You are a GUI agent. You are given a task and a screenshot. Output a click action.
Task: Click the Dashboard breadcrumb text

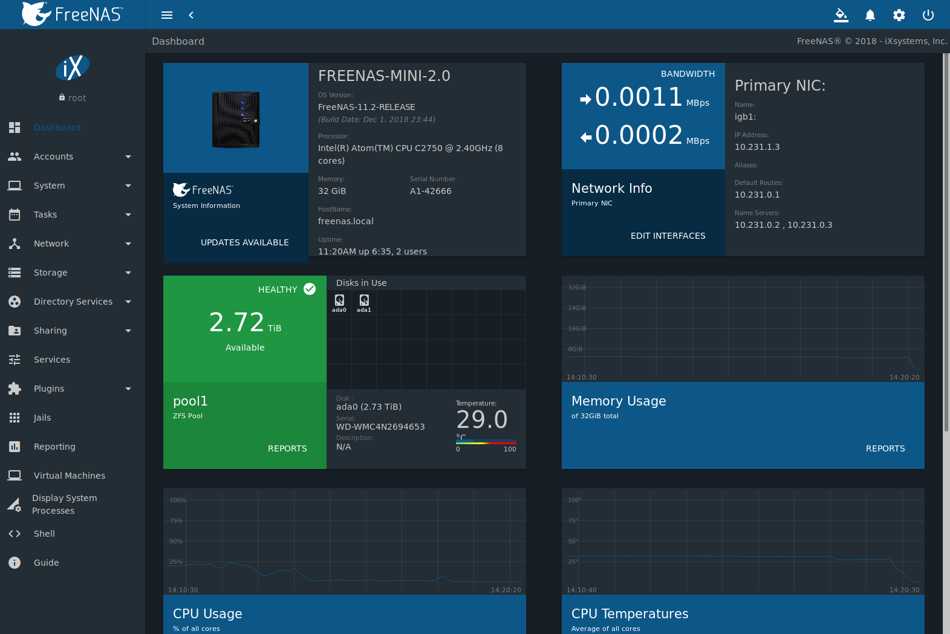coord(178,41)
